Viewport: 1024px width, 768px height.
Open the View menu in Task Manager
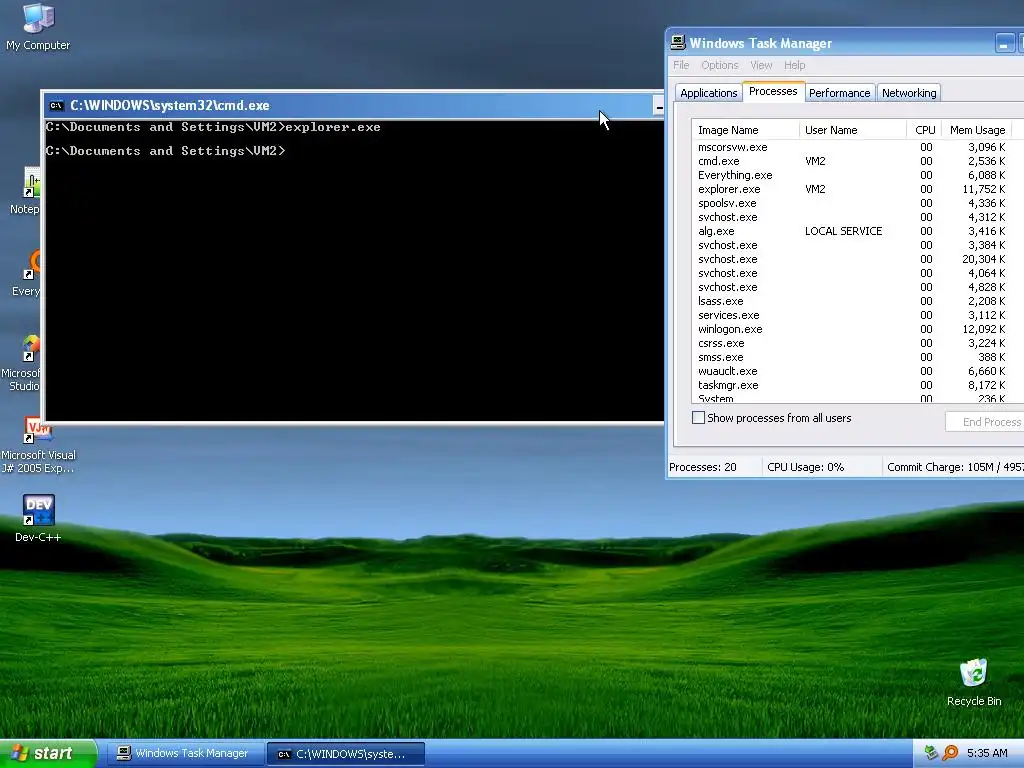coord(761,65)
